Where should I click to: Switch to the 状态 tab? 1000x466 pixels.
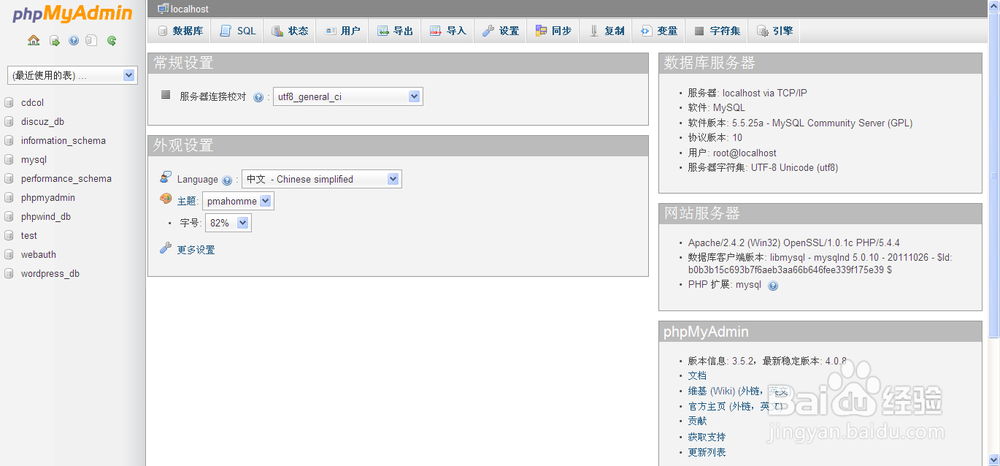[x=290, y=31]
